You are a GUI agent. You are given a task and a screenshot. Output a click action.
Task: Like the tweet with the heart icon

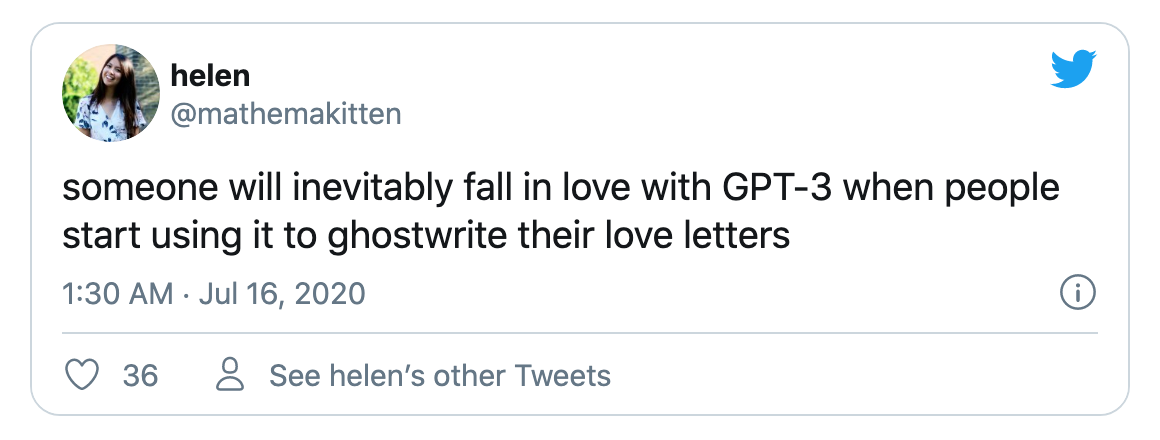pyautogui.click(x=81, y=376)
